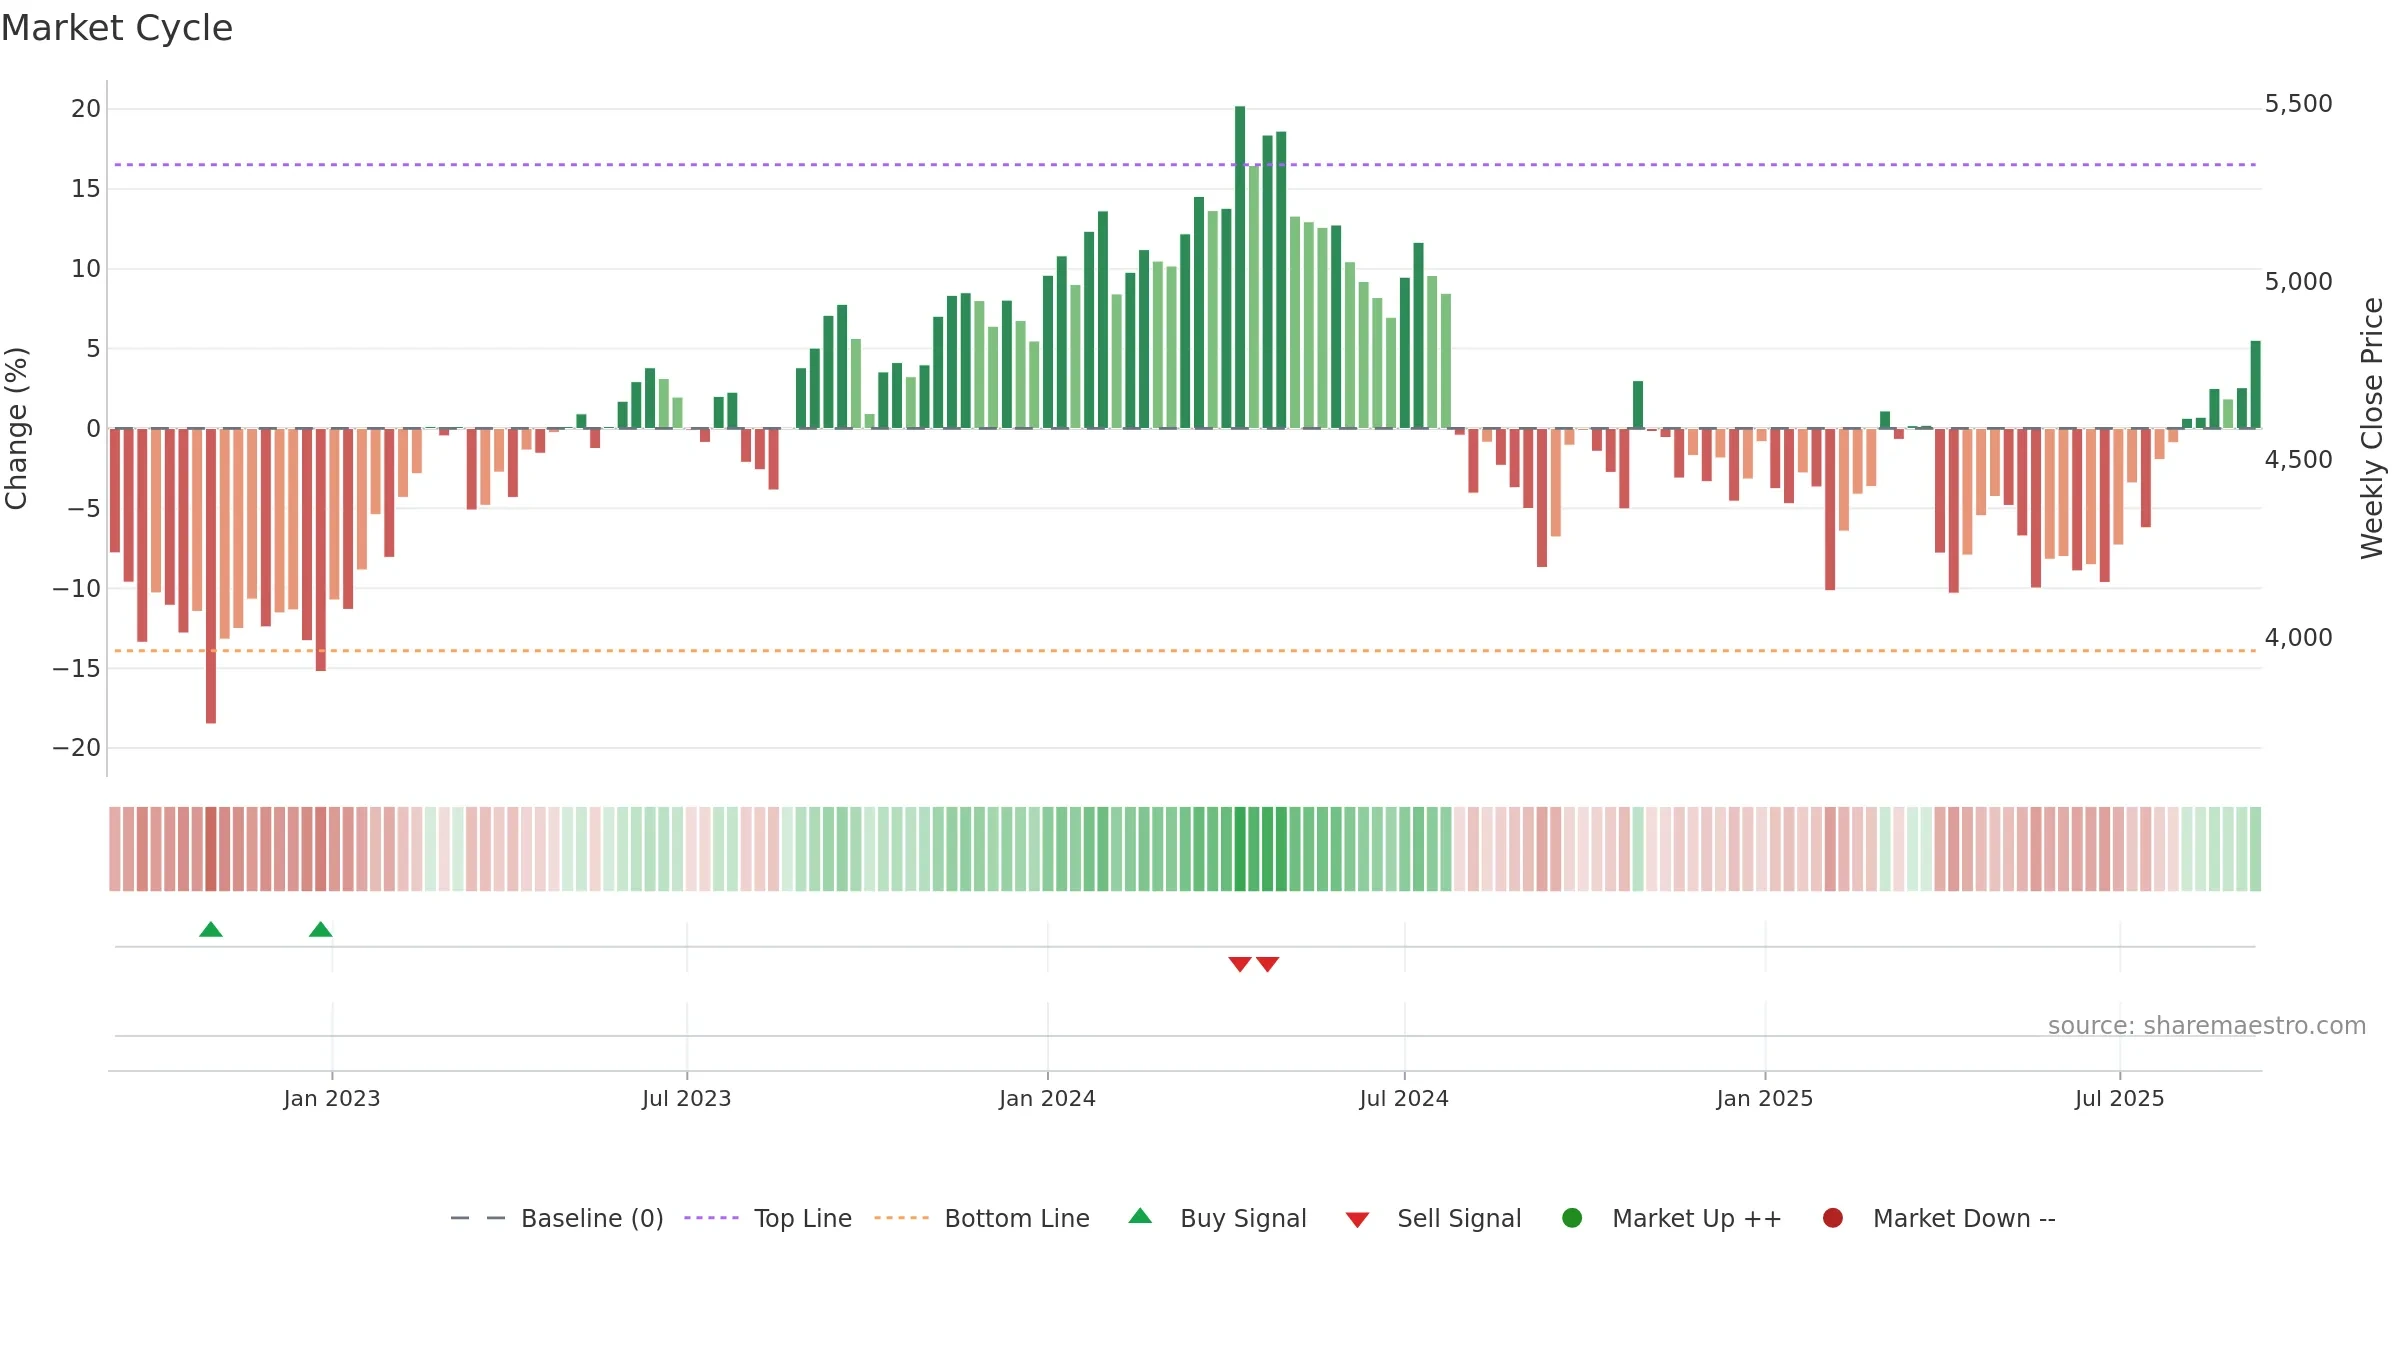The image size is (2400, 1350).
Task: Click the Jan 2023 axis label
Action: point(332,1099)
